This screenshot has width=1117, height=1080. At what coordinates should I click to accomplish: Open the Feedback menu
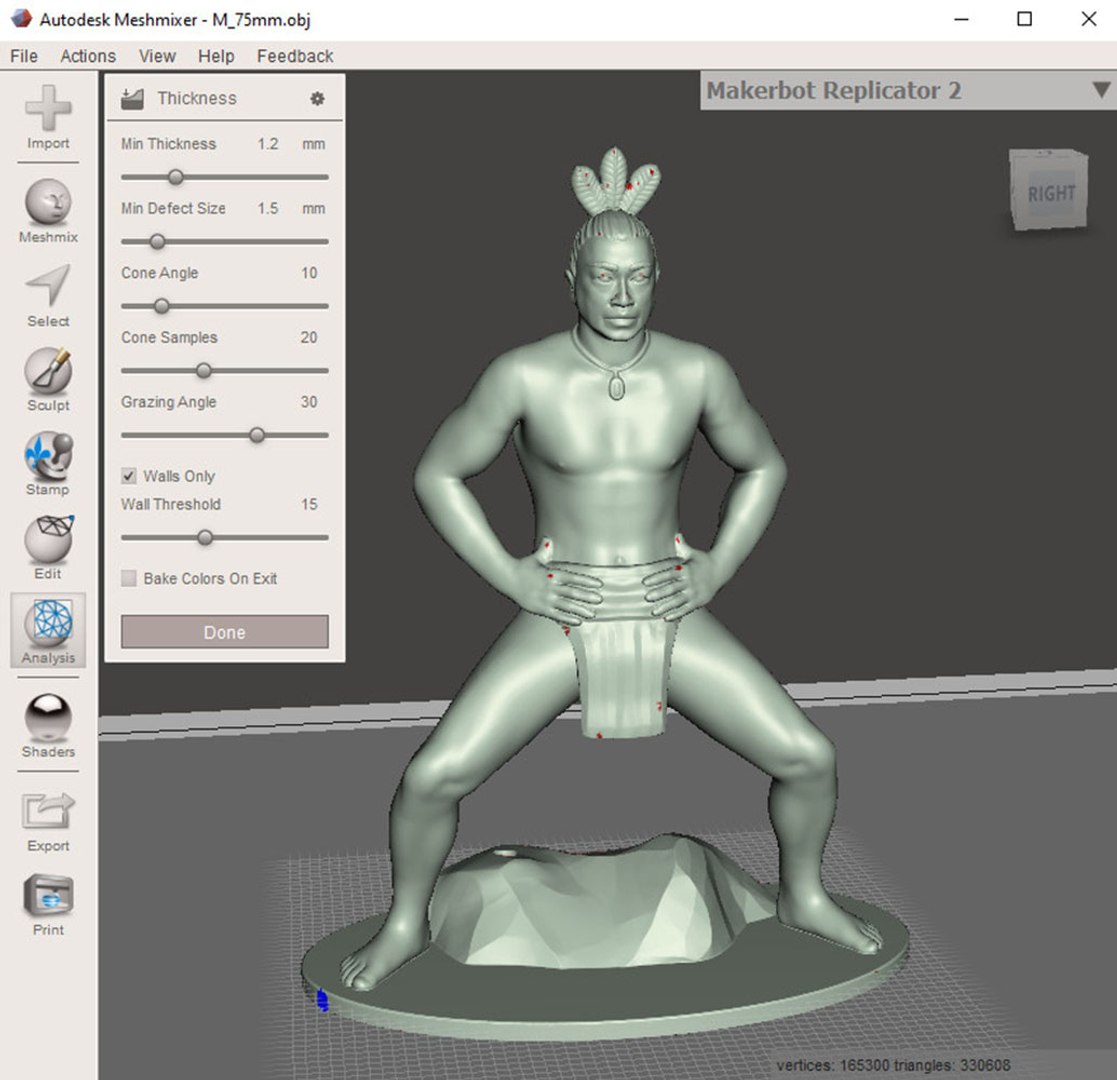pos(295,56)
